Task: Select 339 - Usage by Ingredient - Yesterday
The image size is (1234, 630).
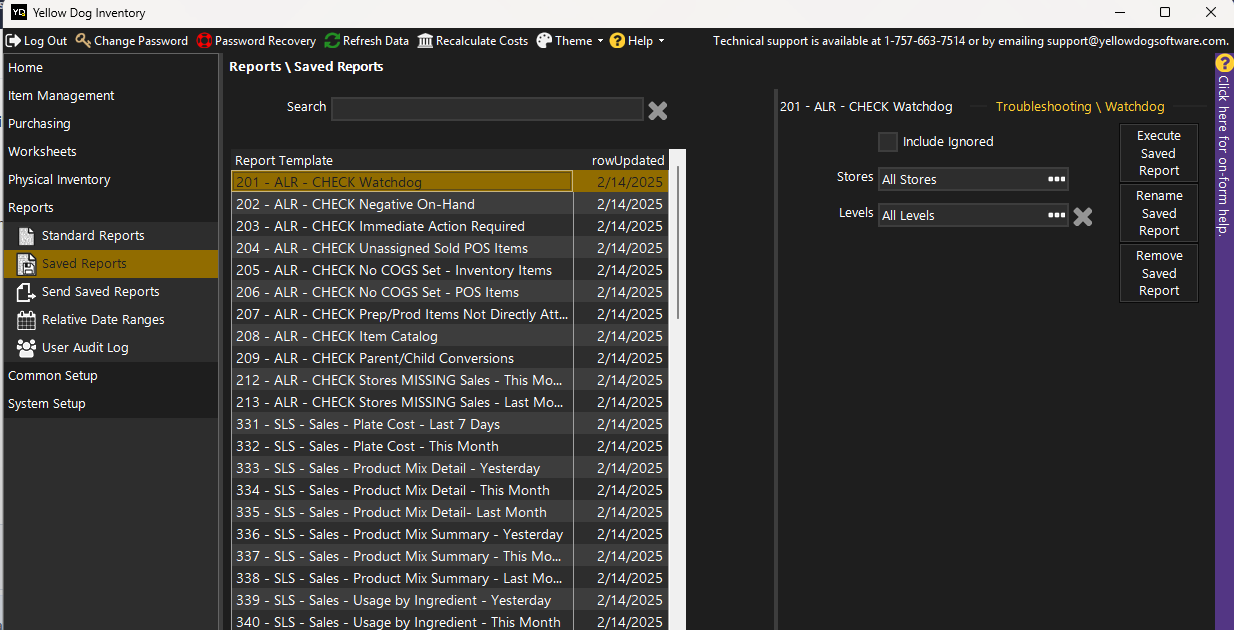Action: [x=449, y=600]
